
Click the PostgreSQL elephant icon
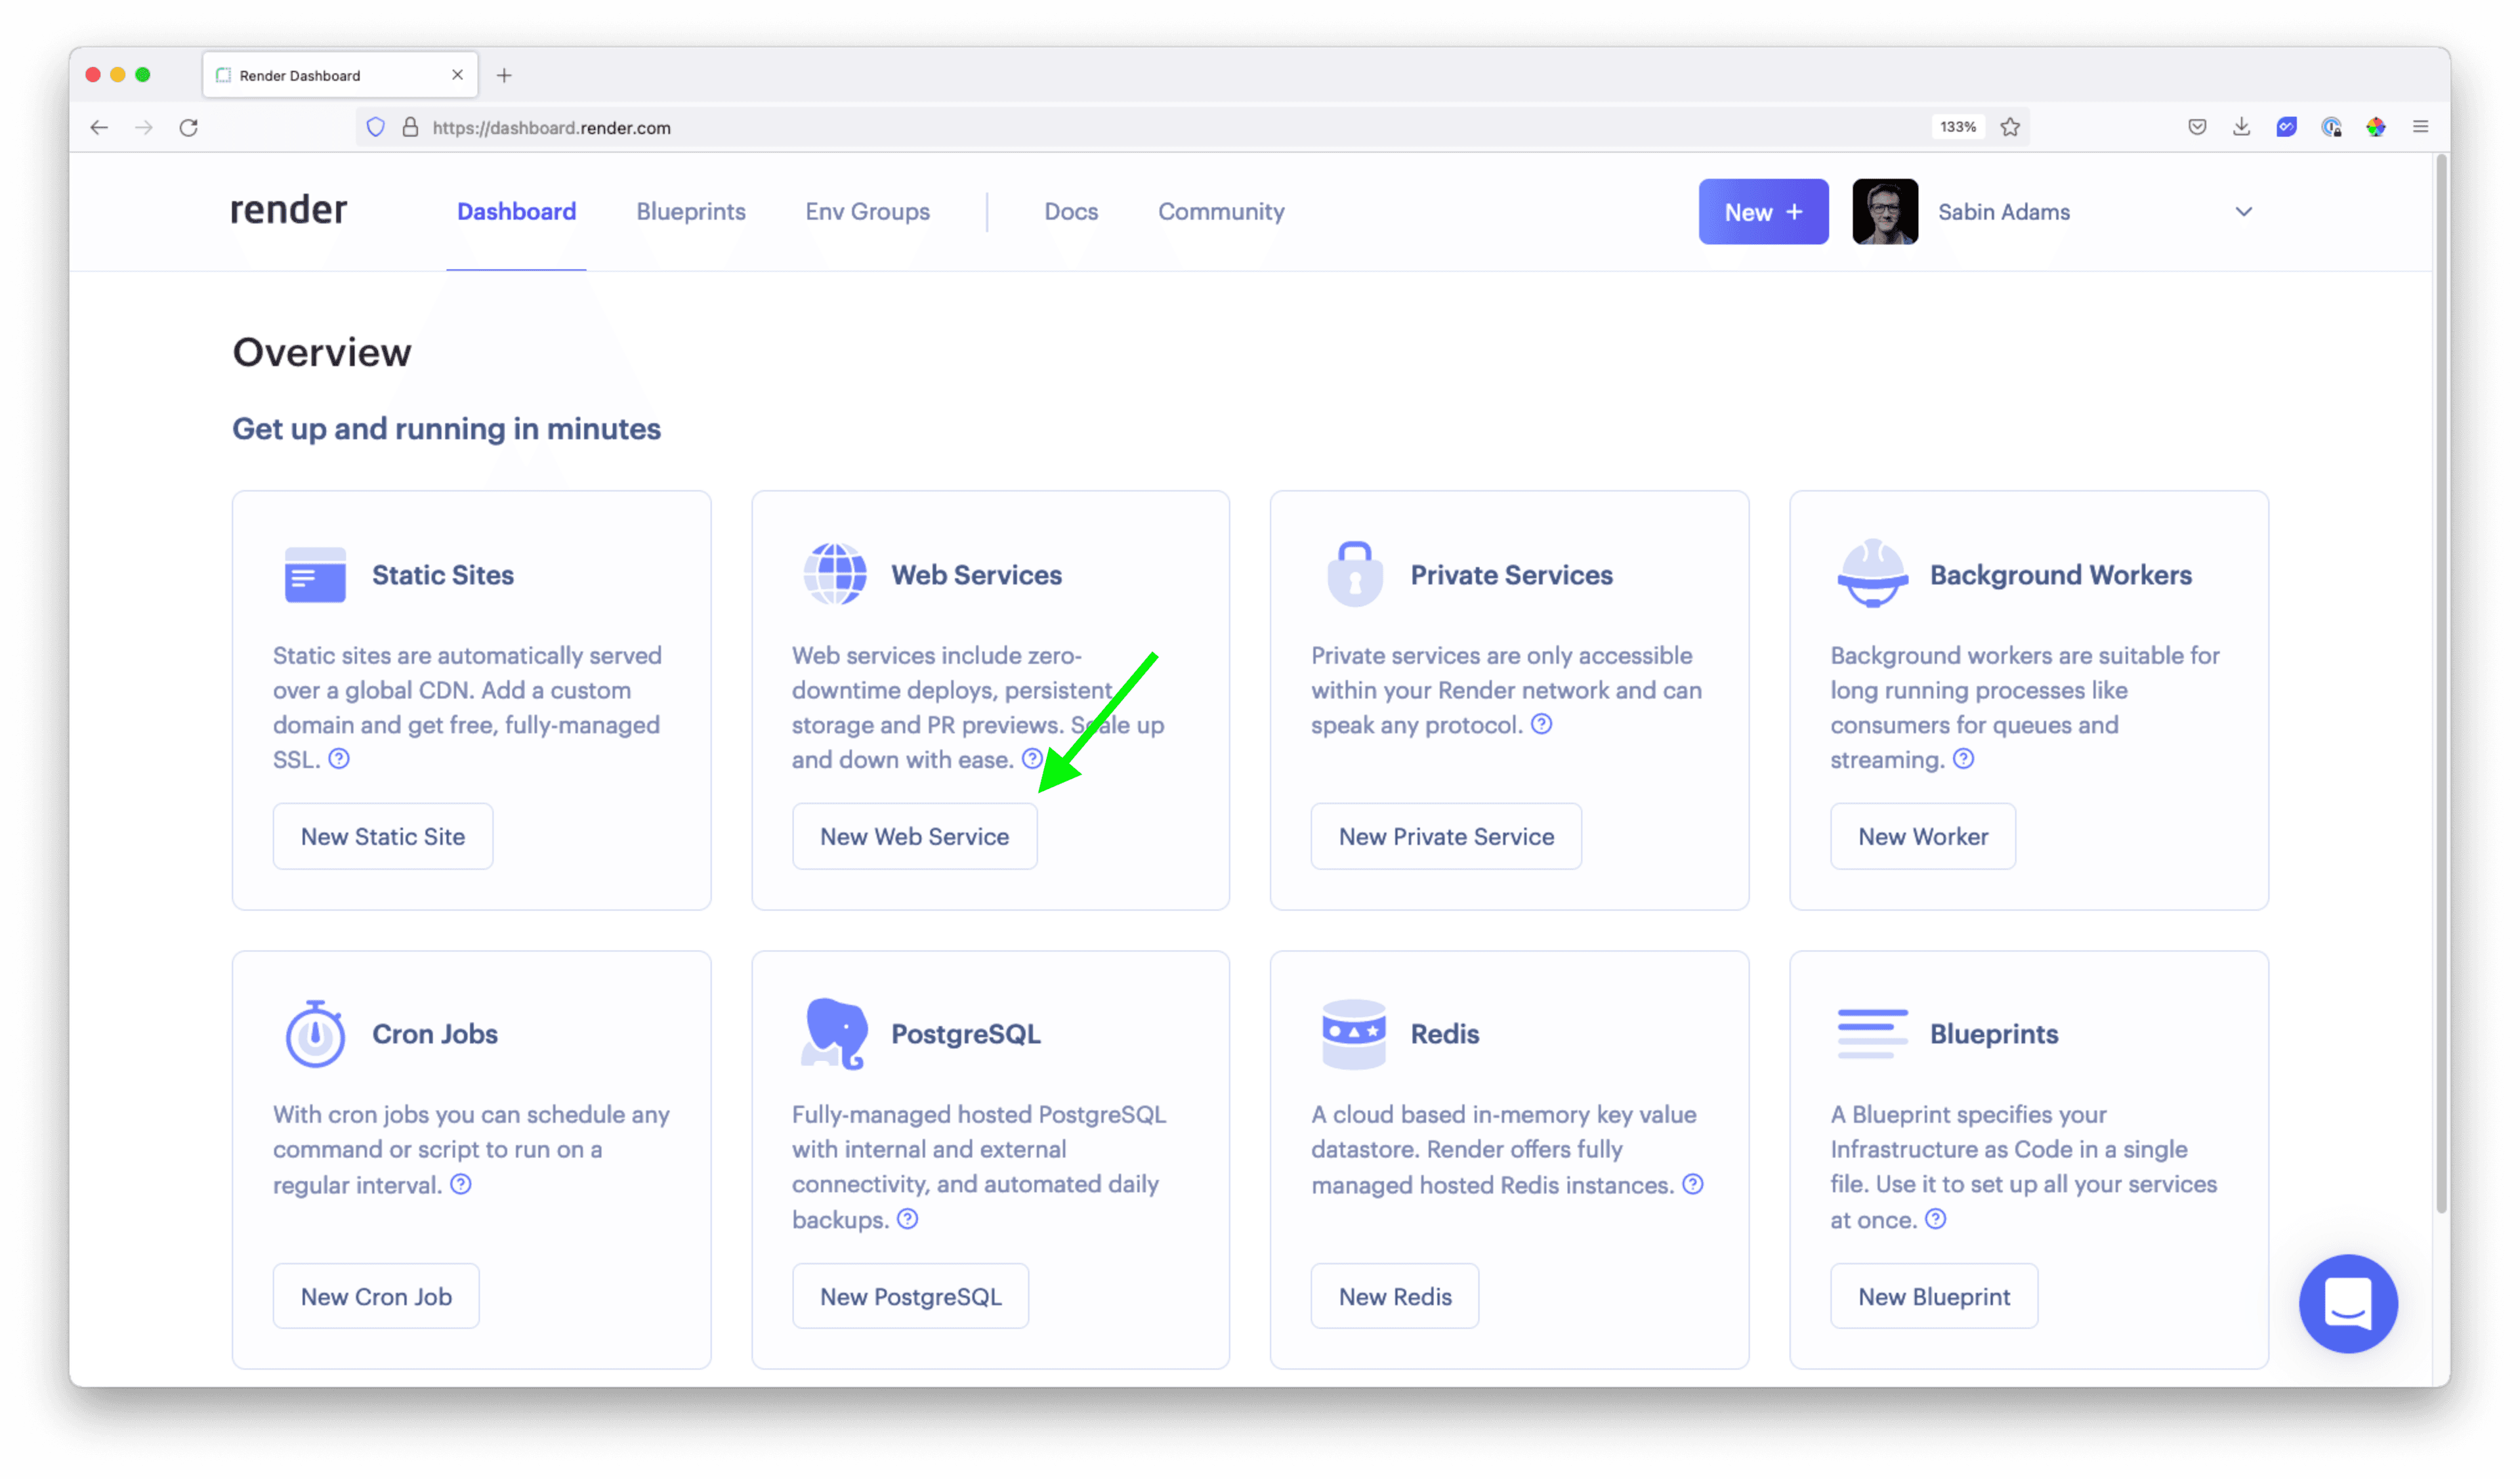834,1033
